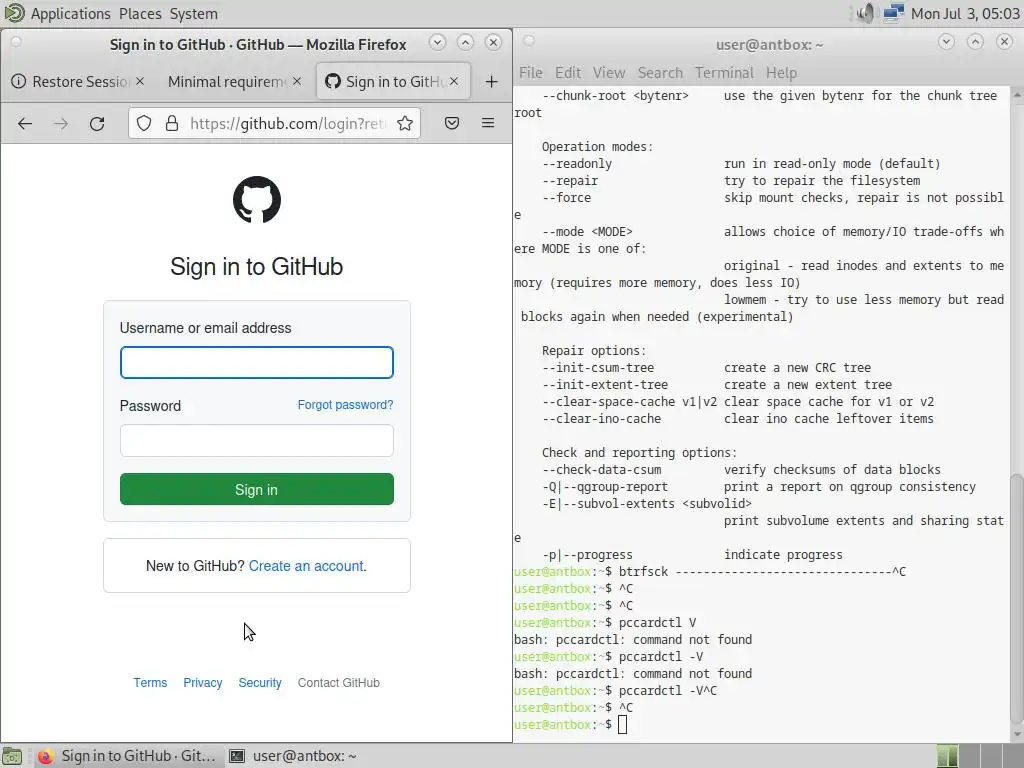This screenshot has height=768, width=1024.
Task: Focus the Password input field
Action: pos(257,440)
